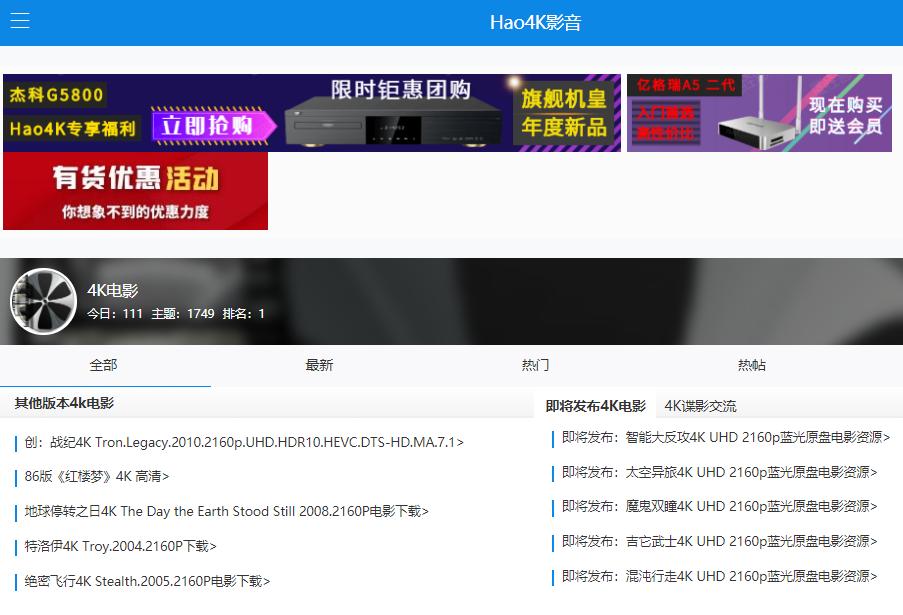Switch to the 最新 tab

318,365
